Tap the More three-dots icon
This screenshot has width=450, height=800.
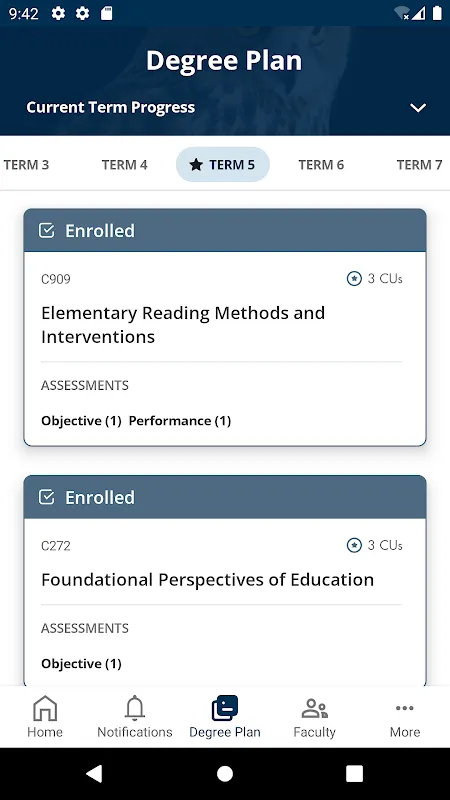click(405, 708)
